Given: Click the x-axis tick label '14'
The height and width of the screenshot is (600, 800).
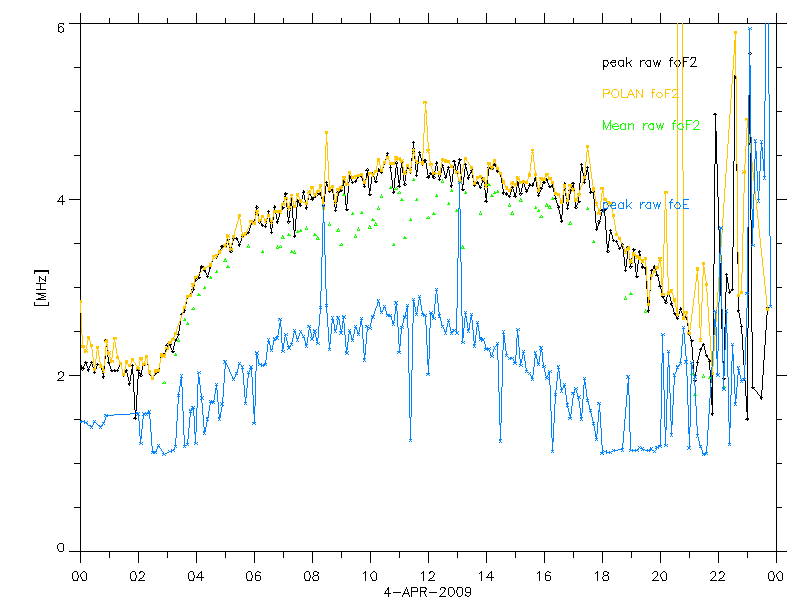Looking at the screenshot, I should point(486,577).
